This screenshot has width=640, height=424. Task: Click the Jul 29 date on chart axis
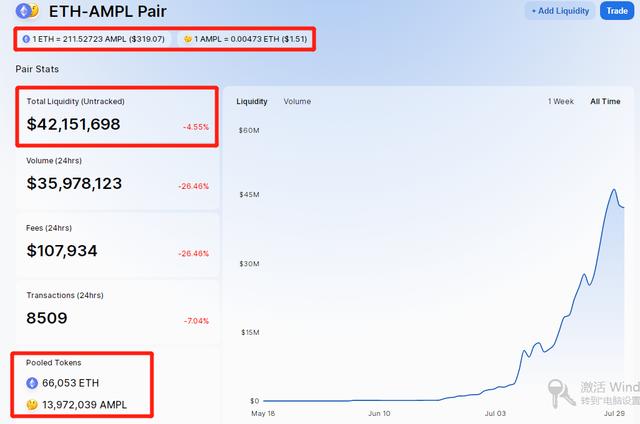[x=614, y=413]
